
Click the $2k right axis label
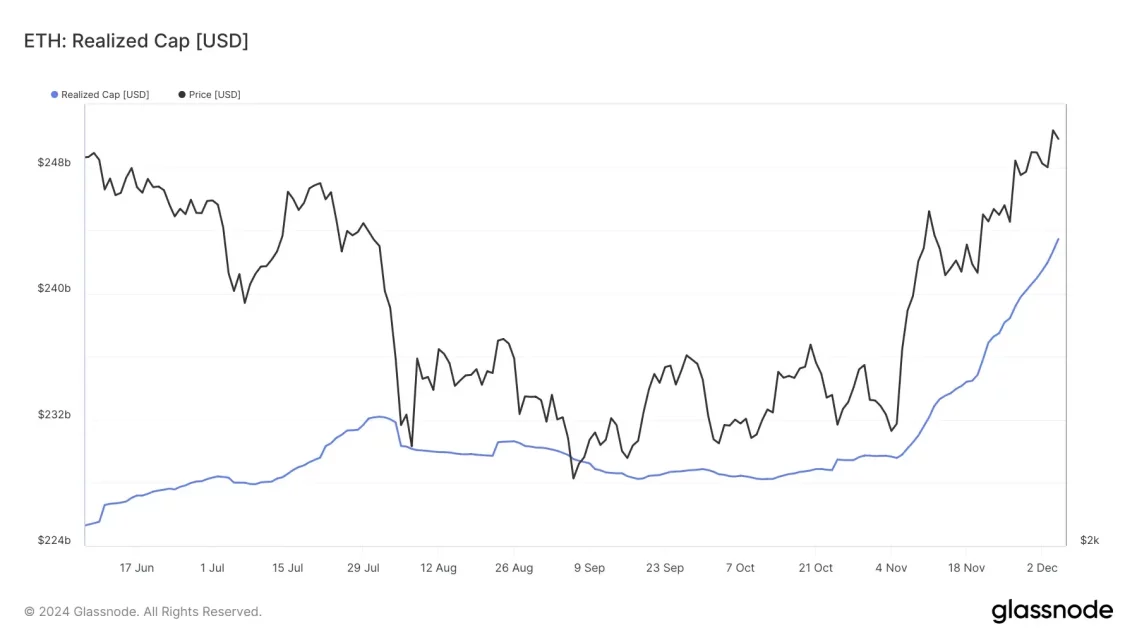(x=1089, y=540)
